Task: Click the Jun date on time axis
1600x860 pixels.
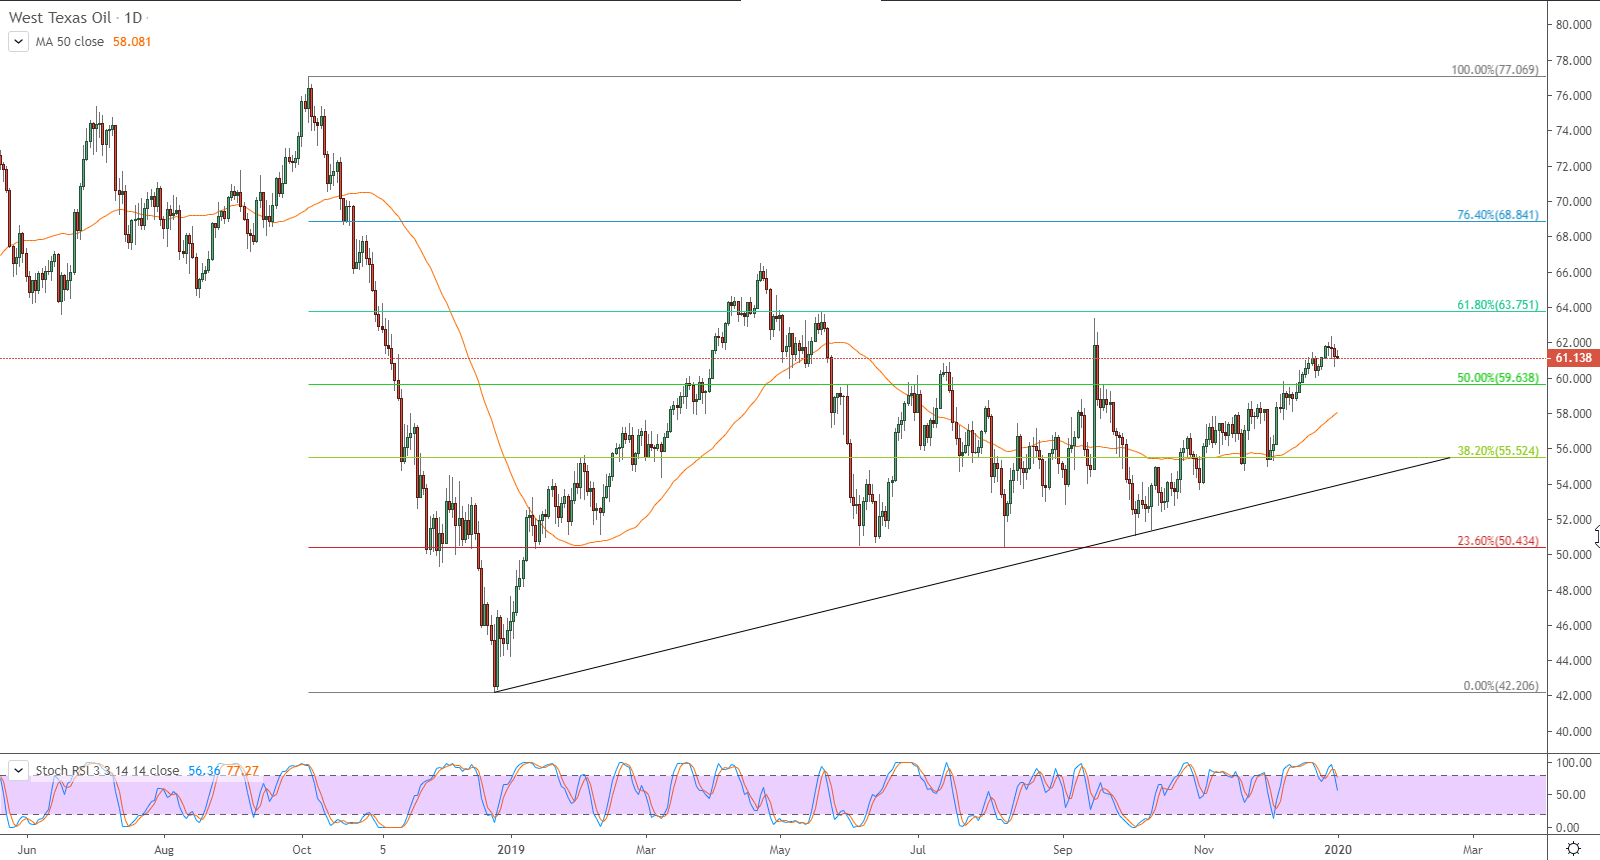Action: coord(27,850)
